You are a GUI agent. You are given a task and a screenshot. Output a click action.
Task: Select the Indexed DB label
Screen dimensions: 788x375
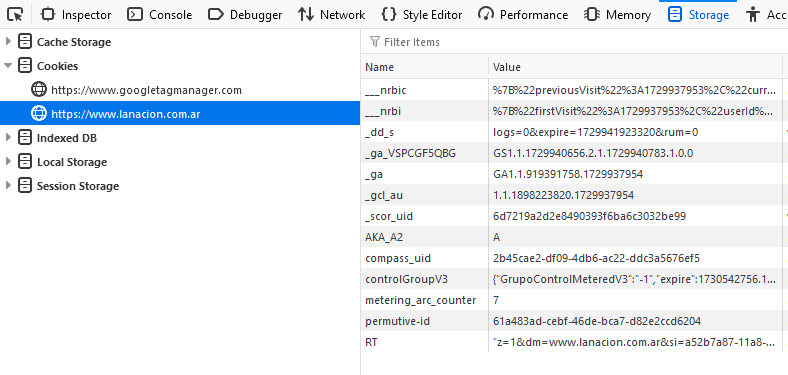tap(67, 138)
